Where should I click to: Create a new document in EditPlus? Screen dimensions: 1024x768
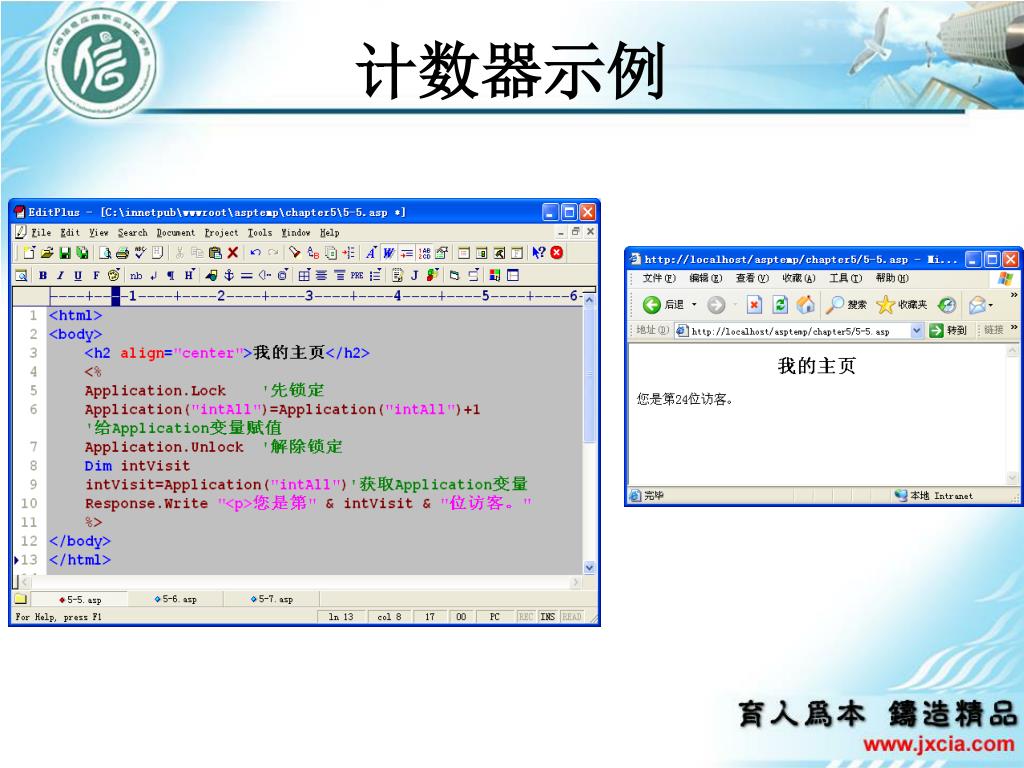point(29,253)
